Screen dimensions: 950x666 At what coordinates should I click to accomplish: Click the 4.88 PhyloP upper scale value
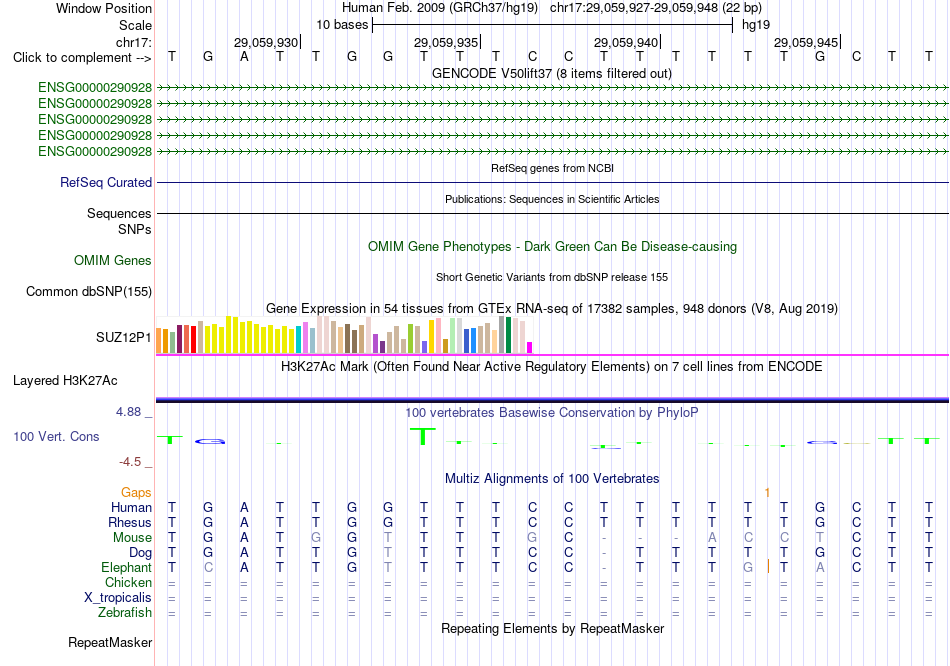pyautogui.click(x=128, y=412)
